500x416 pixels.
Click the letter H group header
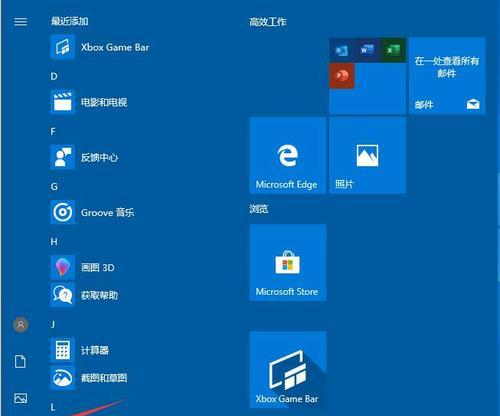[54, 242]
